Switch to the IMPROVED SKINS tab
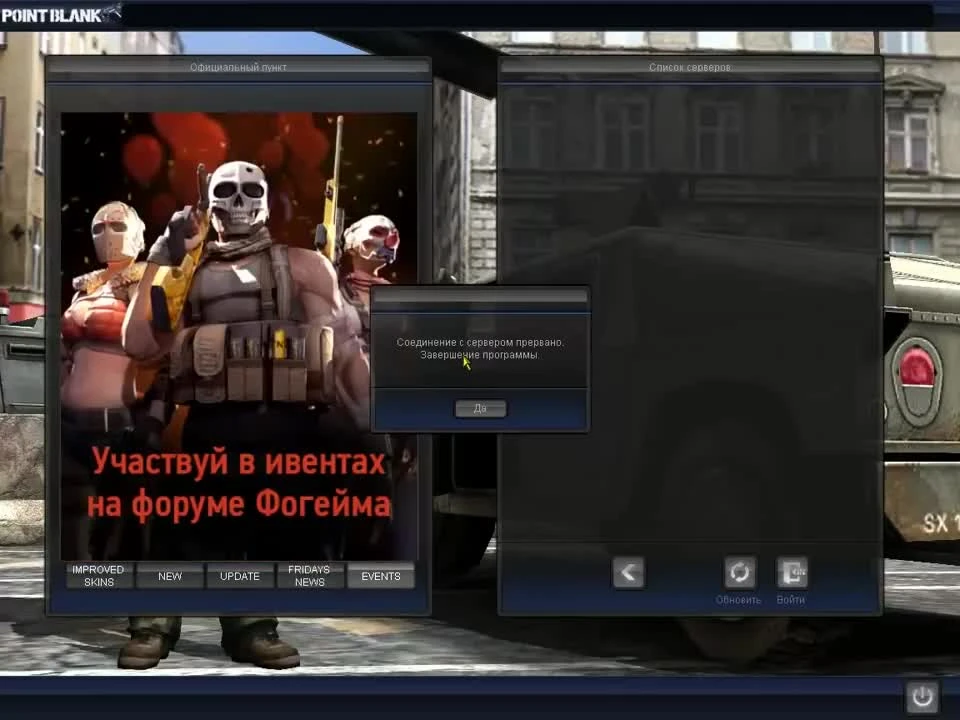This screenshot has width=960, height=720. [97, 576]
